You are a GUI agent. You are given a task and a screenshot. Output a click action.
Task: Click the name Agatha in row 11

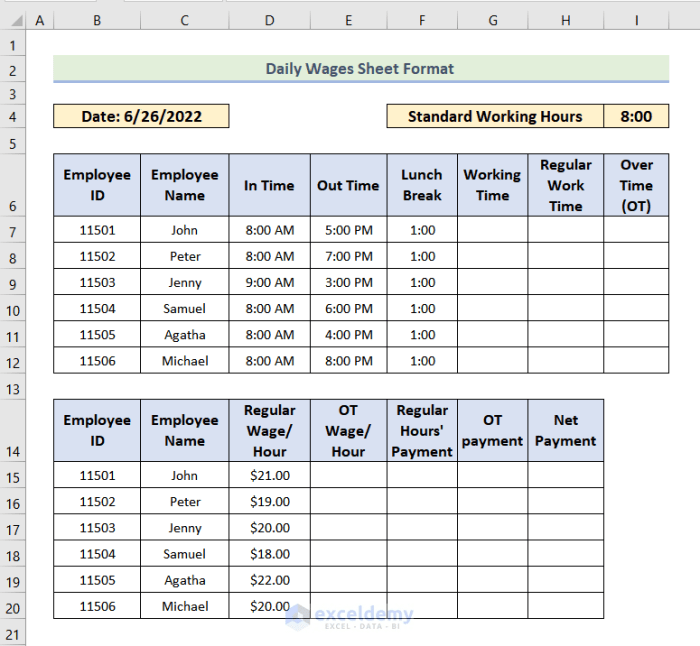[184, 334]
